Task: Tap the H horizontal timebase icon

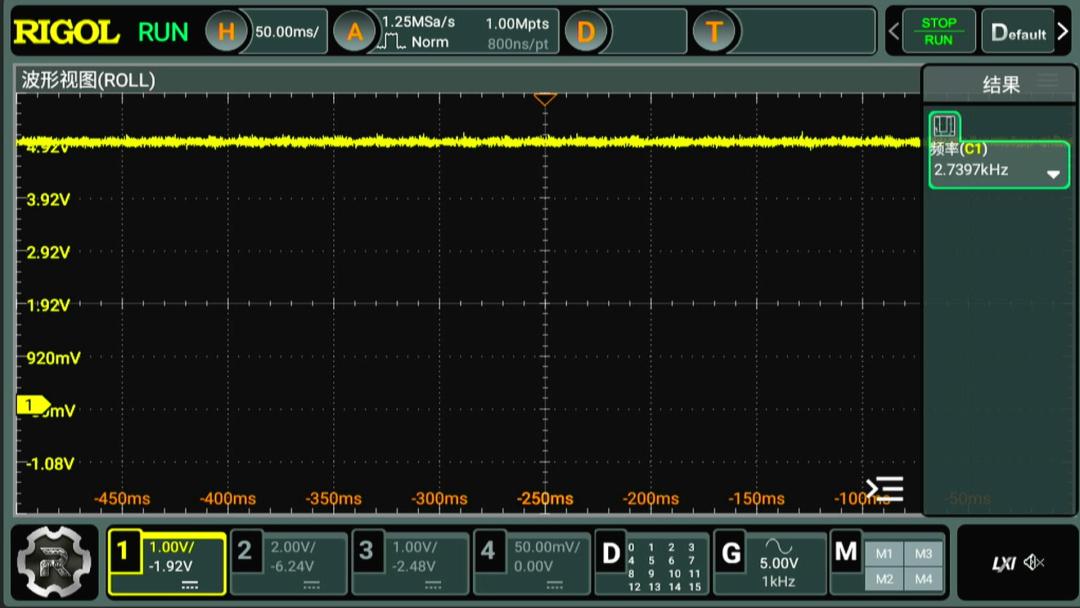Action: (x=226, y=32)
